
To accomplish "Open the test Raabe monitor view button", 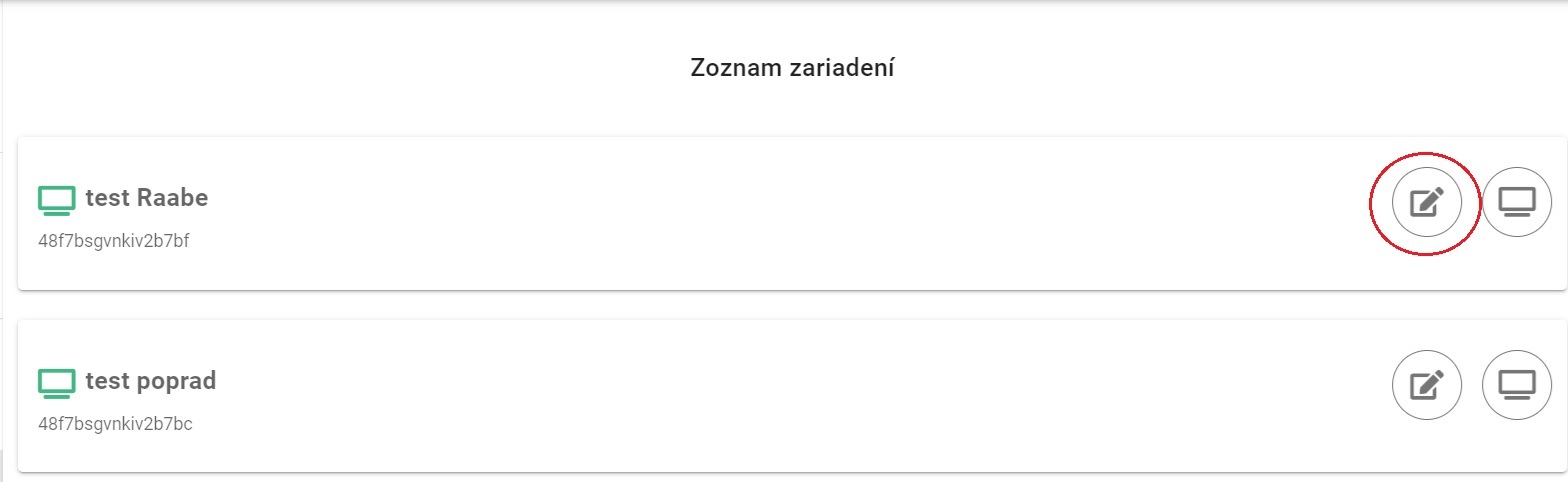I will (x=1516, y=203).
